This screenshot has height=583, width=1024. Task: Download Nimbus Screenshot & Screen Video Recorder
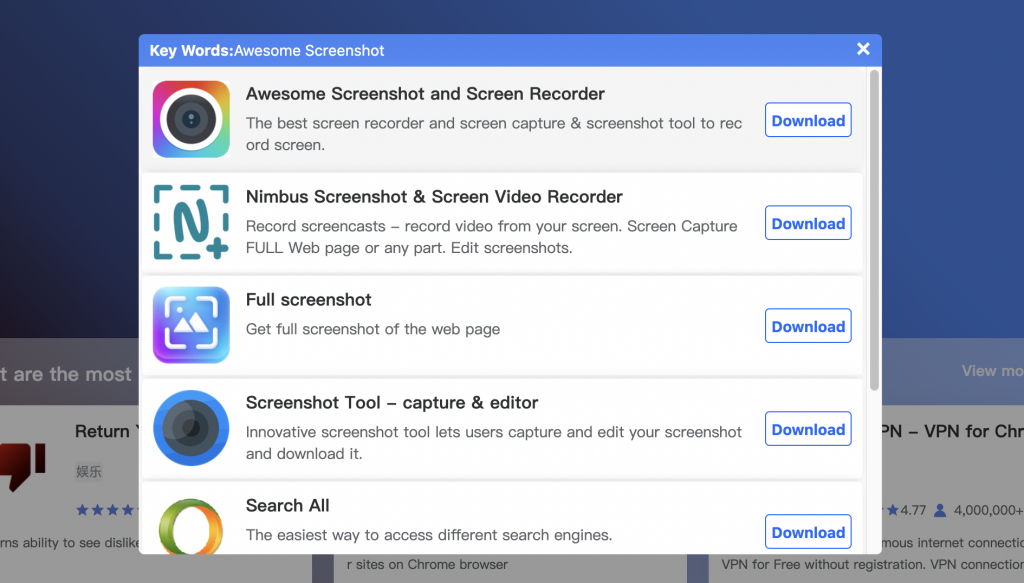(808, 222)
